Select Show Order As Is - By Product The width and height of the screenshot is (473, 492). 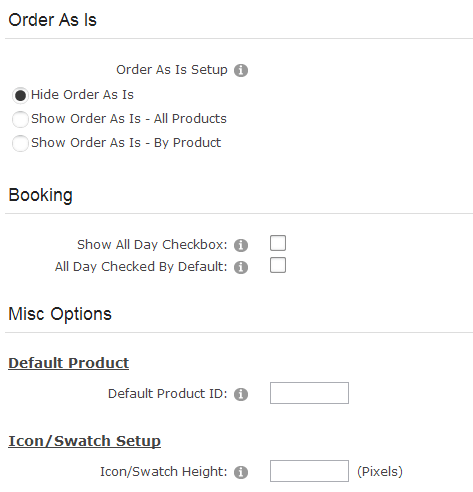coord(20,143)
